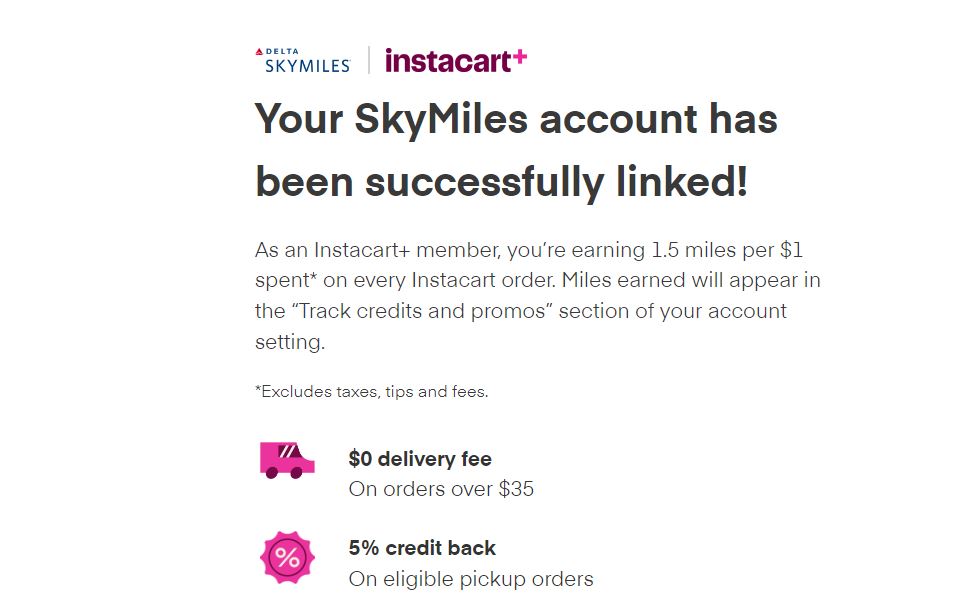Click the pink plus sign in Instacart+

click(519, 57)
